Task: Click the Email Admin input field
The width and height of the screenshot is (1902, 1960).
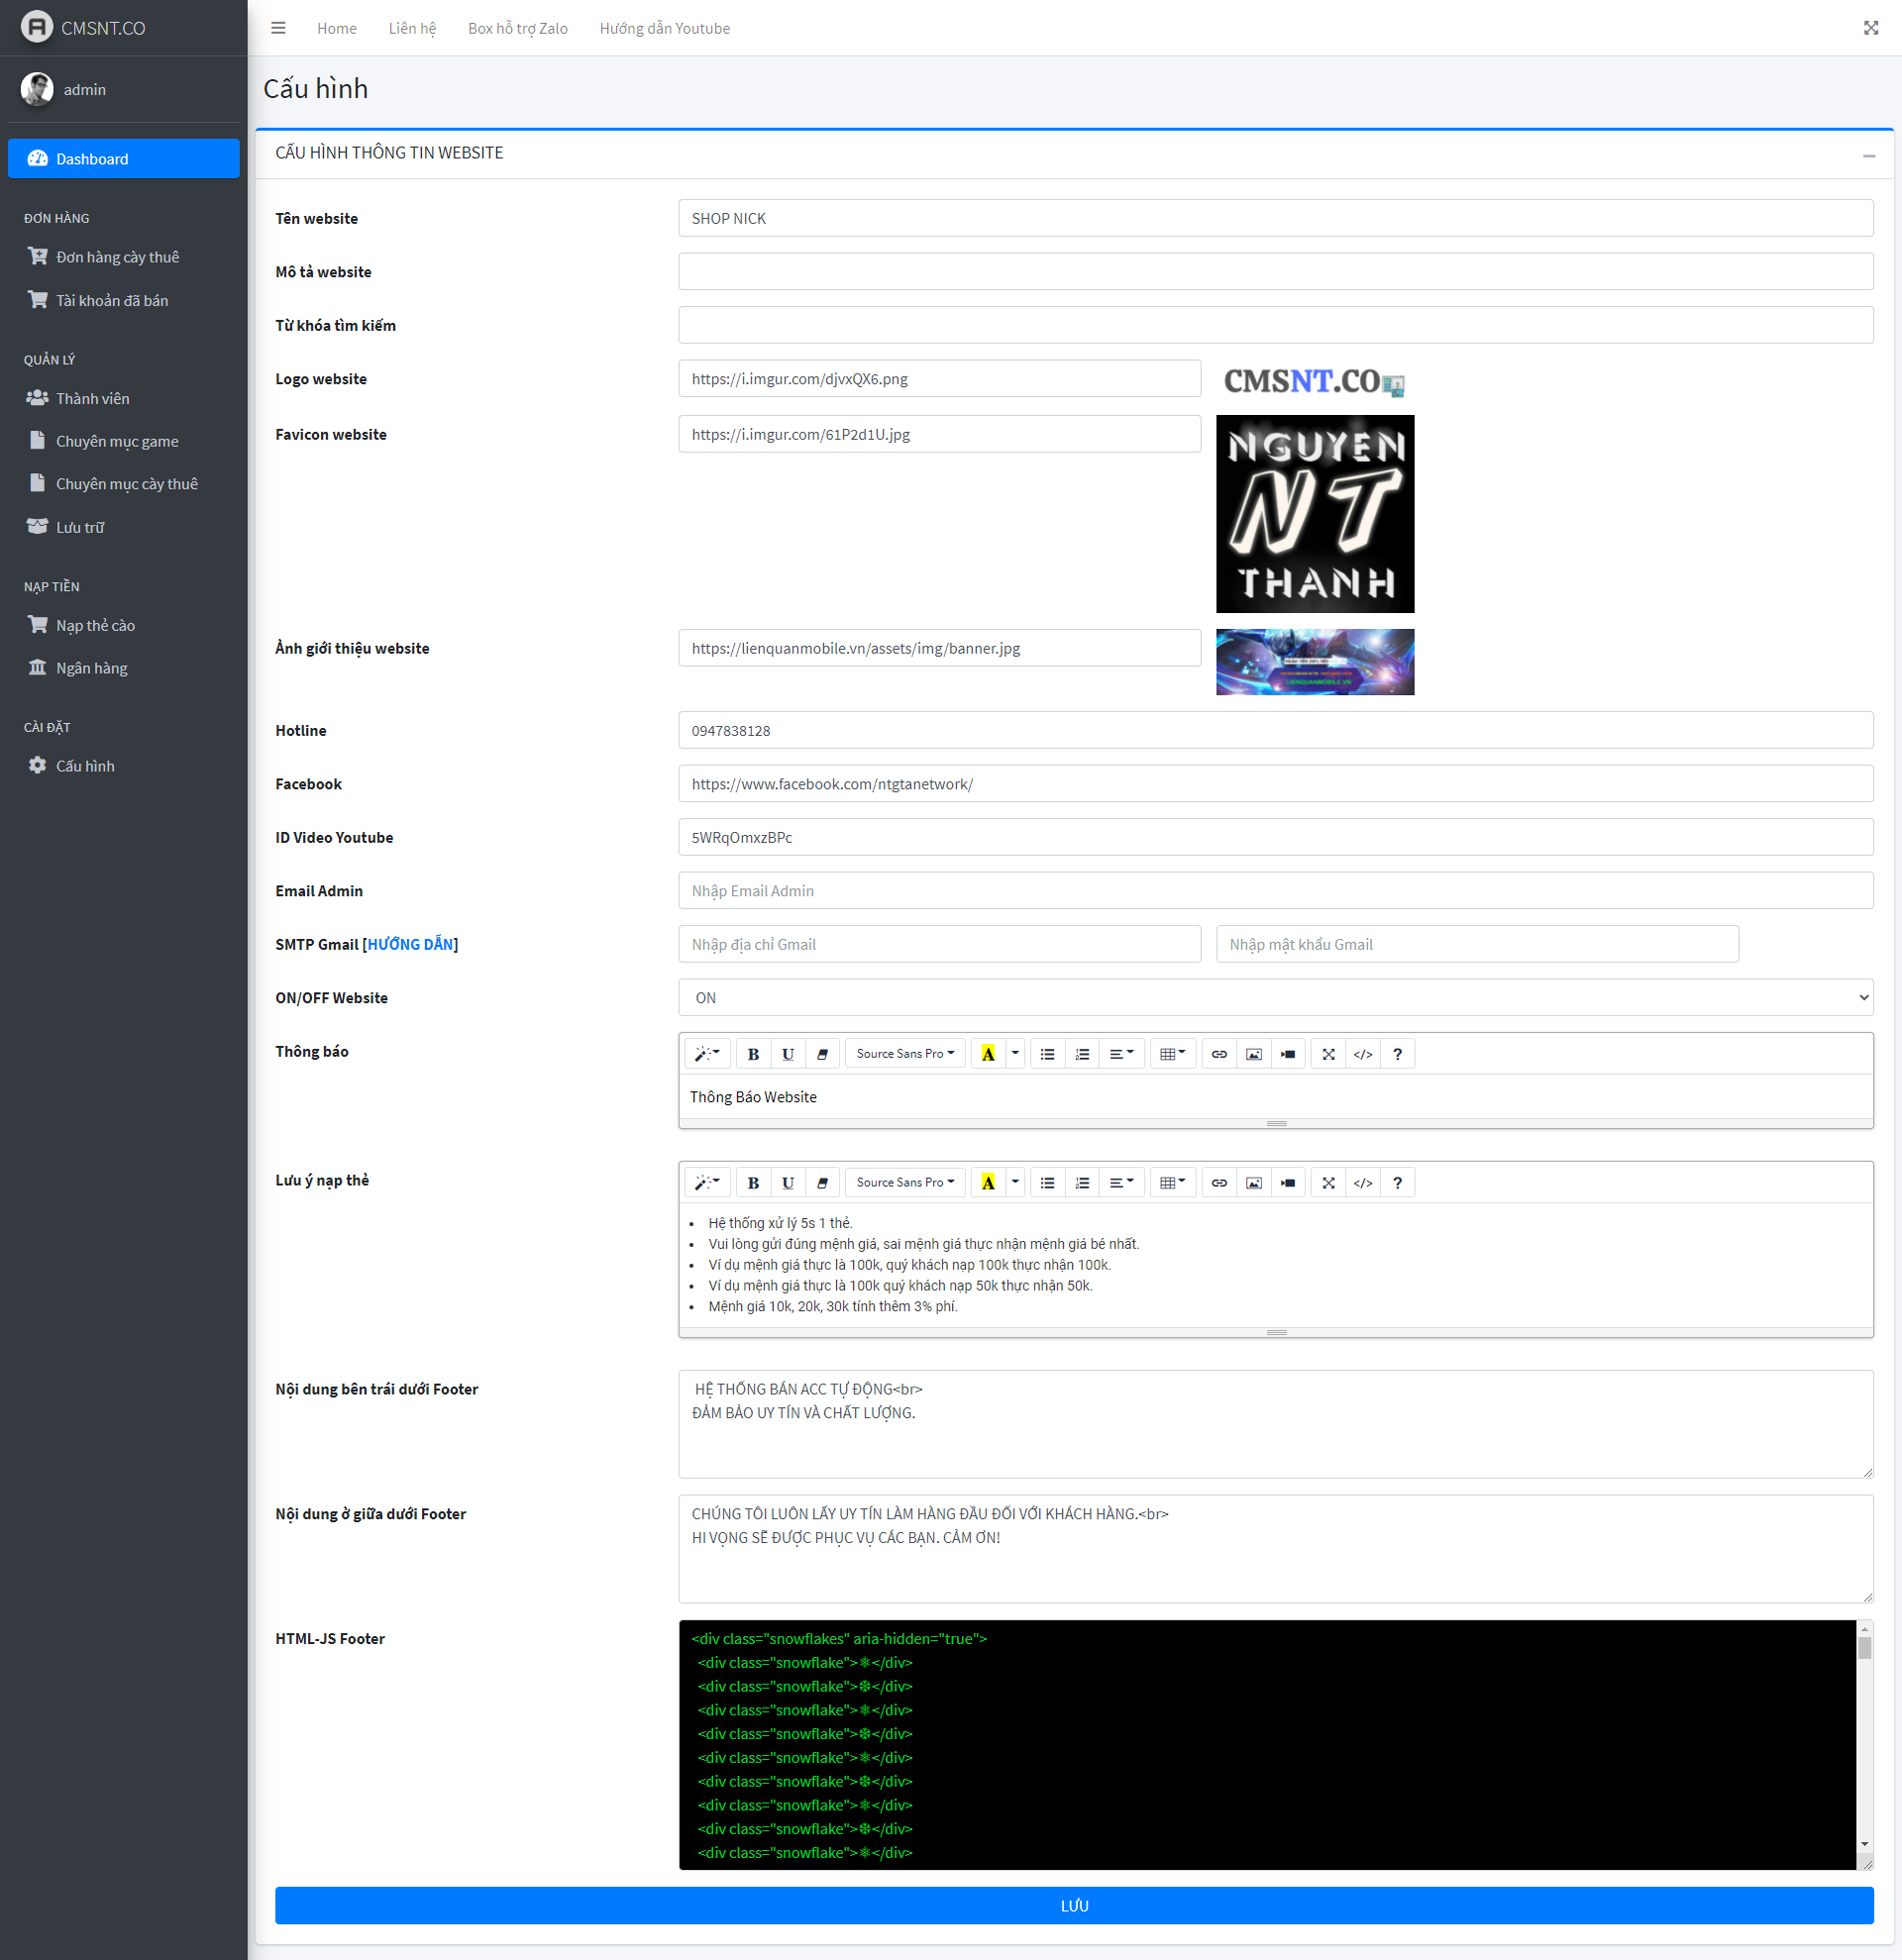Action: point(1275,891)
